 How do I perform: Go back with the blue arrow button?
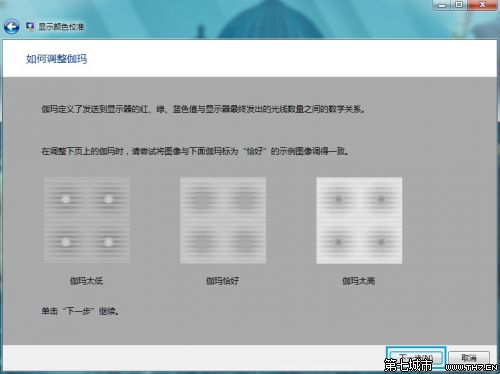coord(12,27)
